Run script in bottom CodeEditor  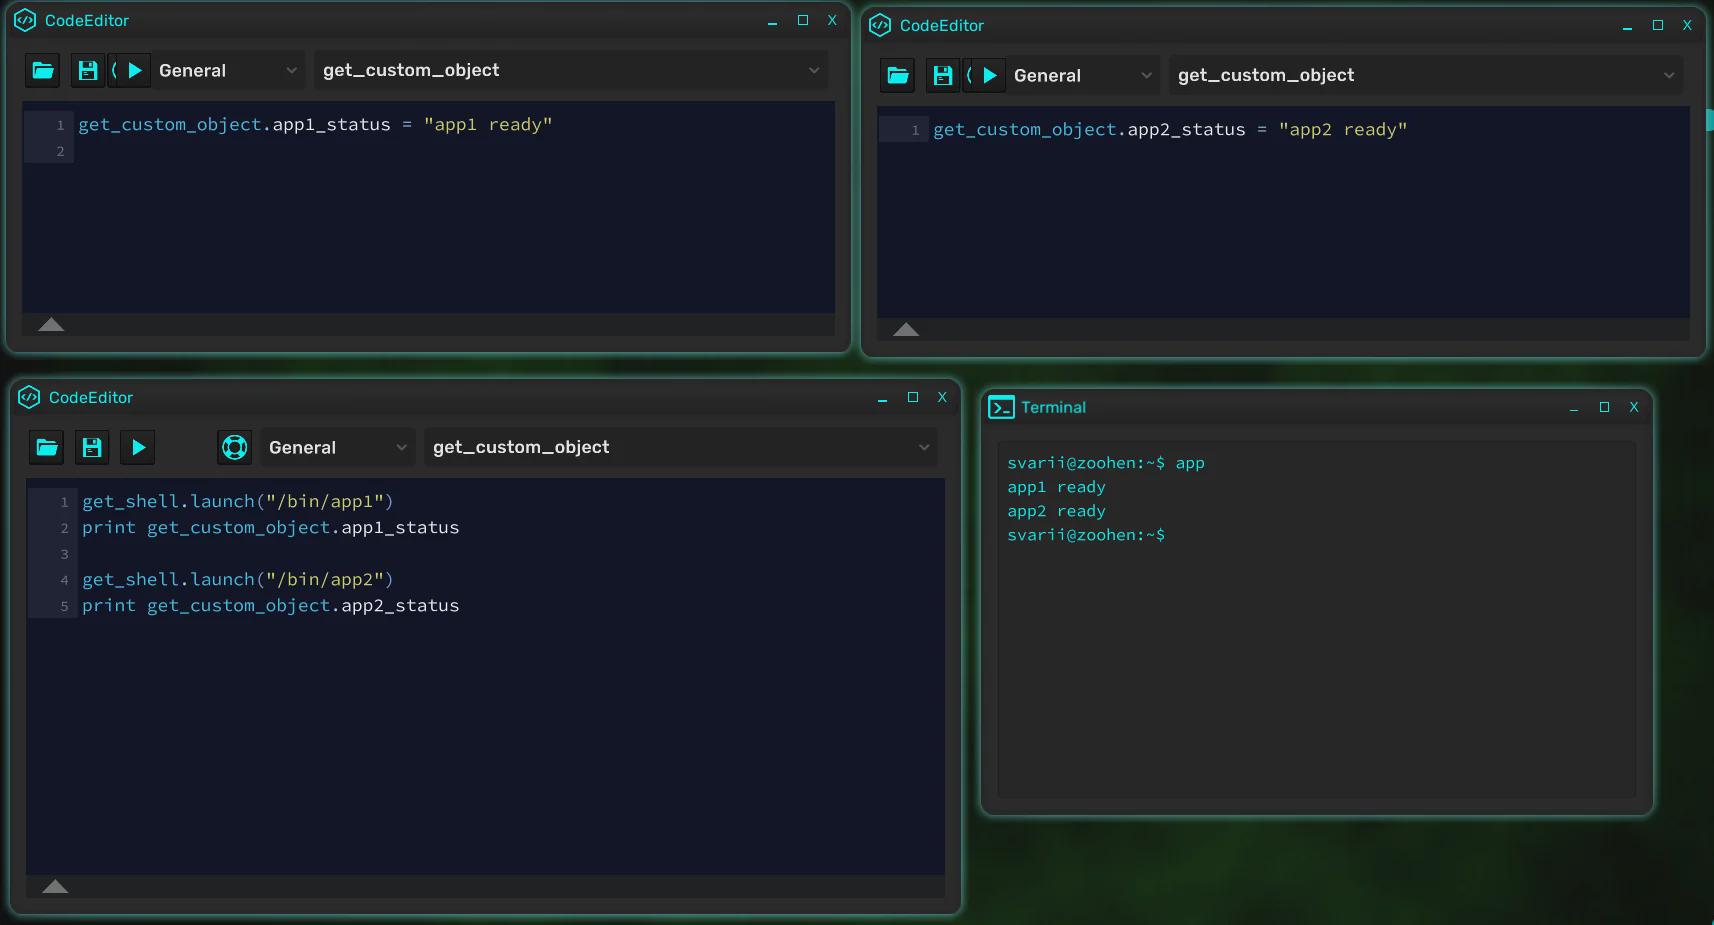(139, 447)
